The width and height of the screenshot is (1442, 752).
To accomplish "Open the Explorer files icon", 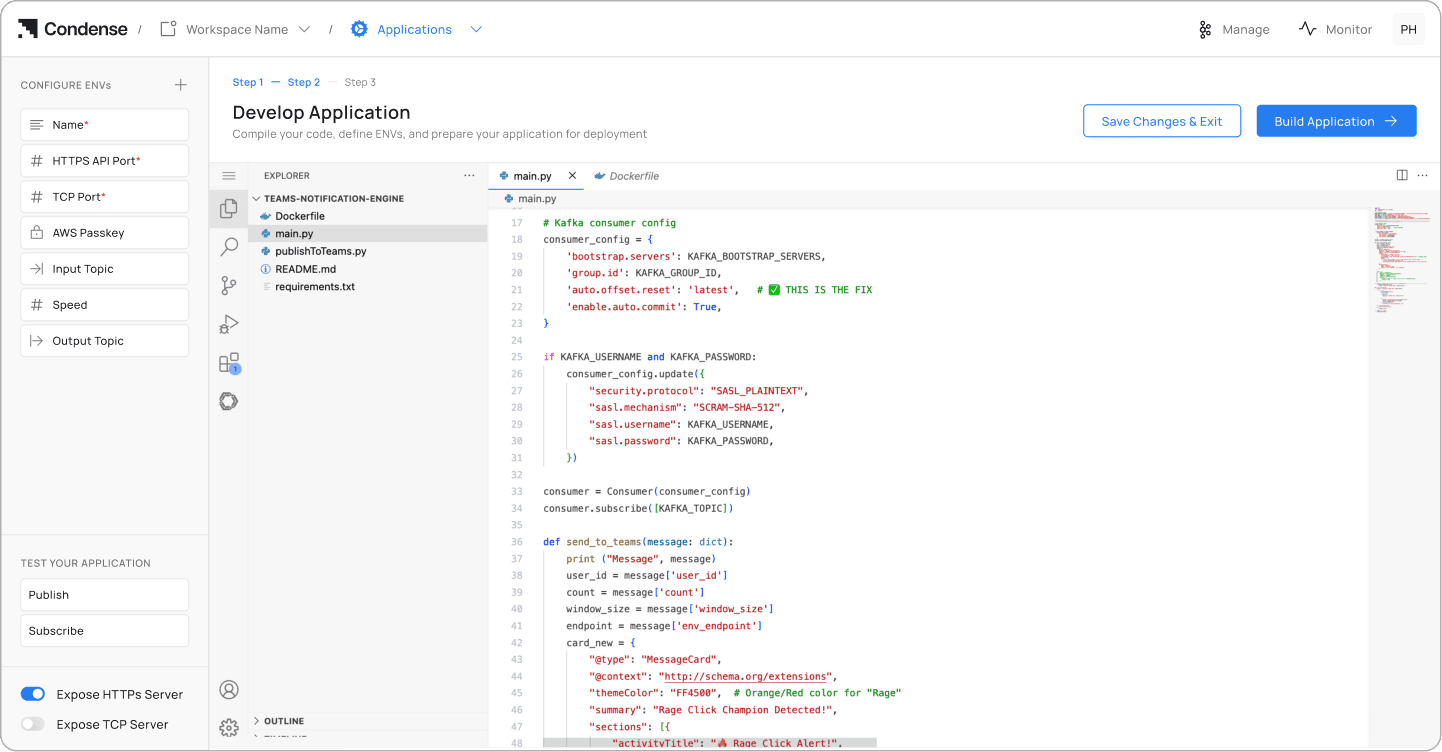I will tap(229, 208).
